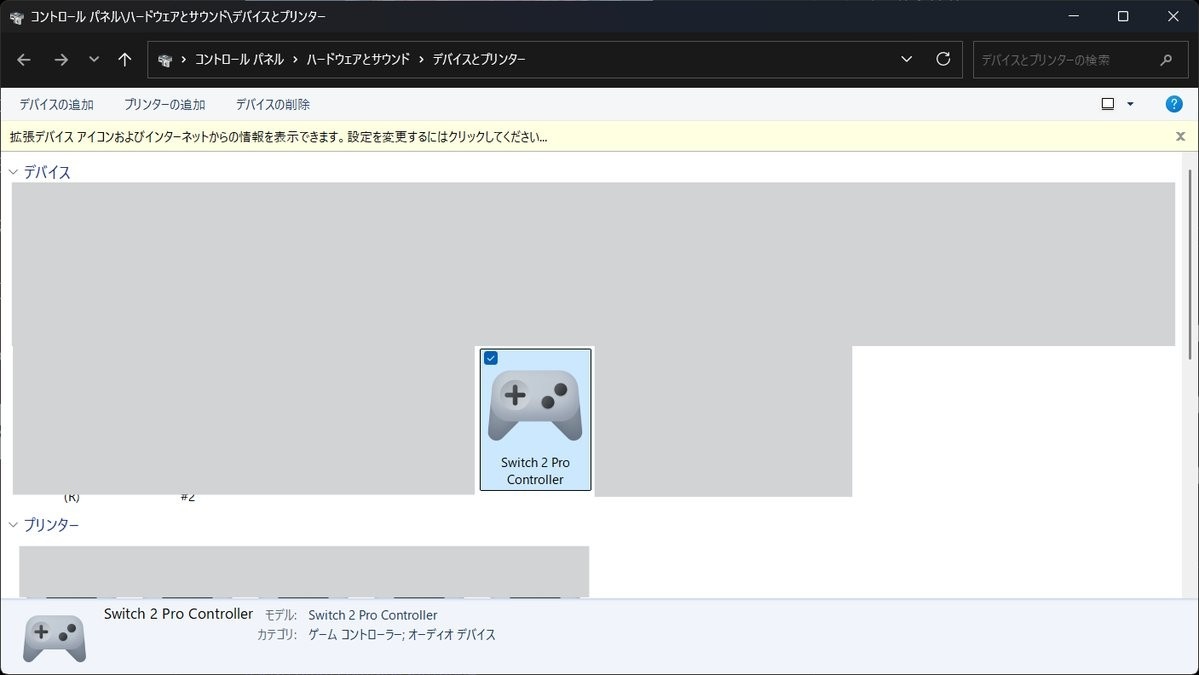Click デバイスの追加 in the toolbar
The height and width of the screenshot is (675, 1199).
(x=57, y=105)
